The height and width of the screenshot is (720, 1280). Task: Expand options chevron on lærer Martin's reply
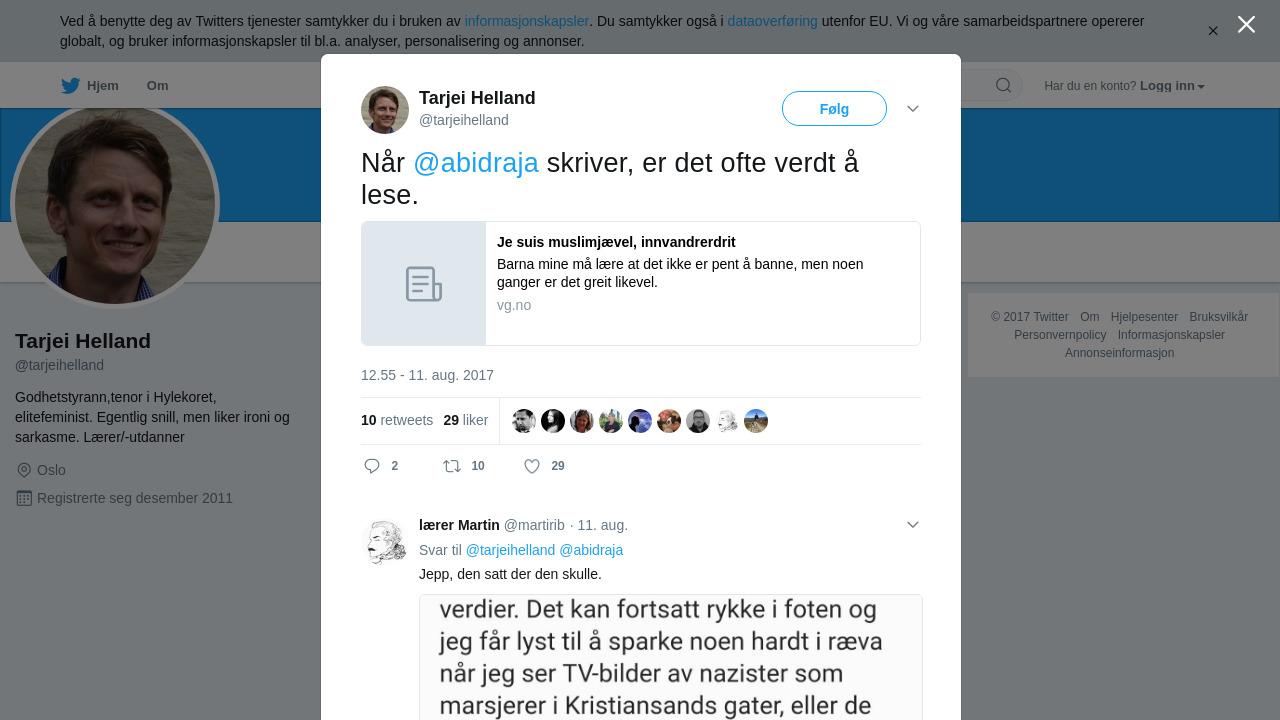(x=912, y=525)
